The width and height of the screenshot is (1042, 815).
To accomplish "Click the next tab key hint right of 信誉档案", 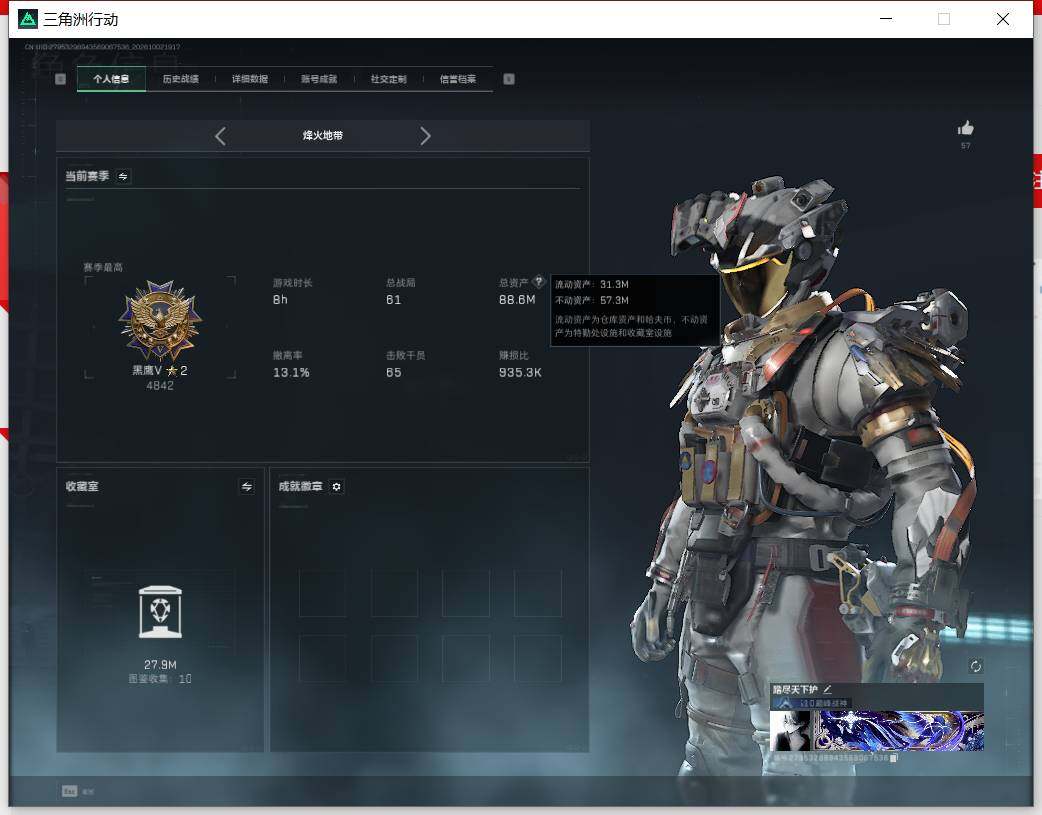I will pyautogui.click(x=509, y=79).
